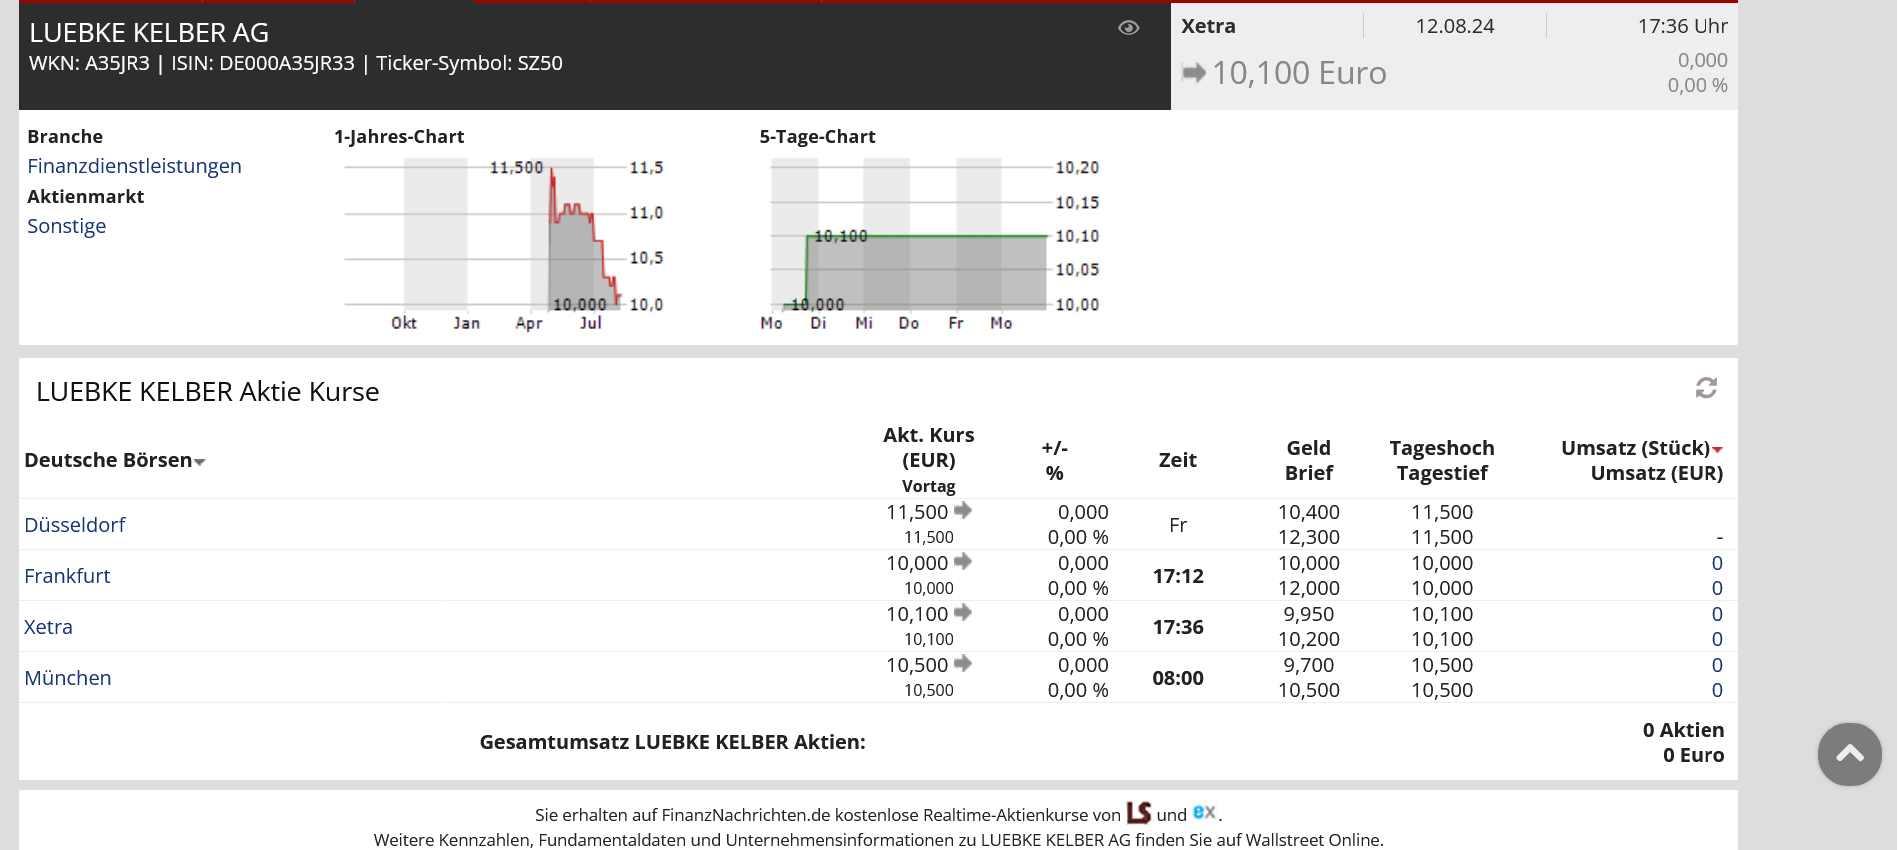Screen dimensions: 1898x850
Task: Open the München exchange link
Action: tap(68, 678)
